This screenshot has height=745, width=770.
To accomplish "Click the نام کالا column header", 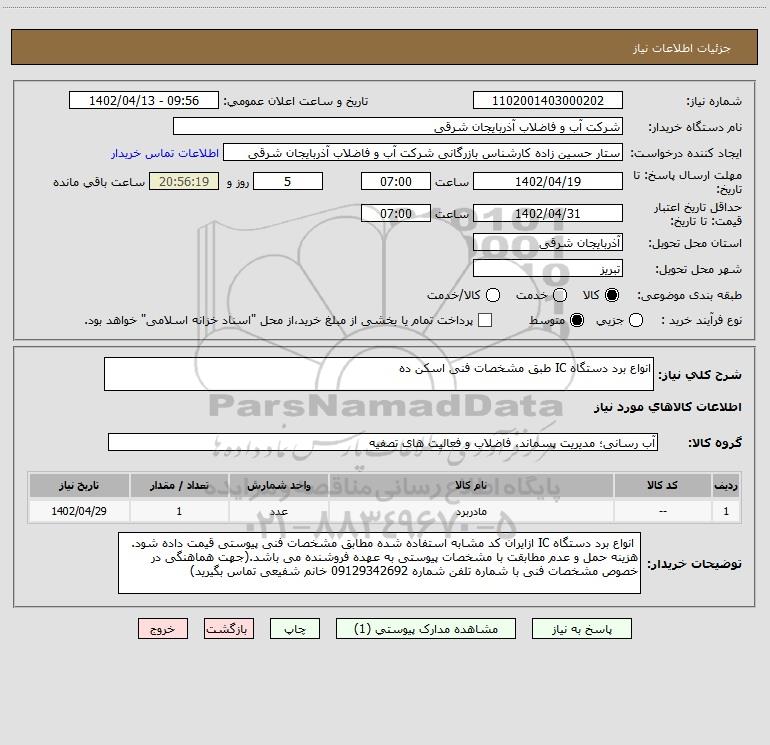I will tap(471, 485).
